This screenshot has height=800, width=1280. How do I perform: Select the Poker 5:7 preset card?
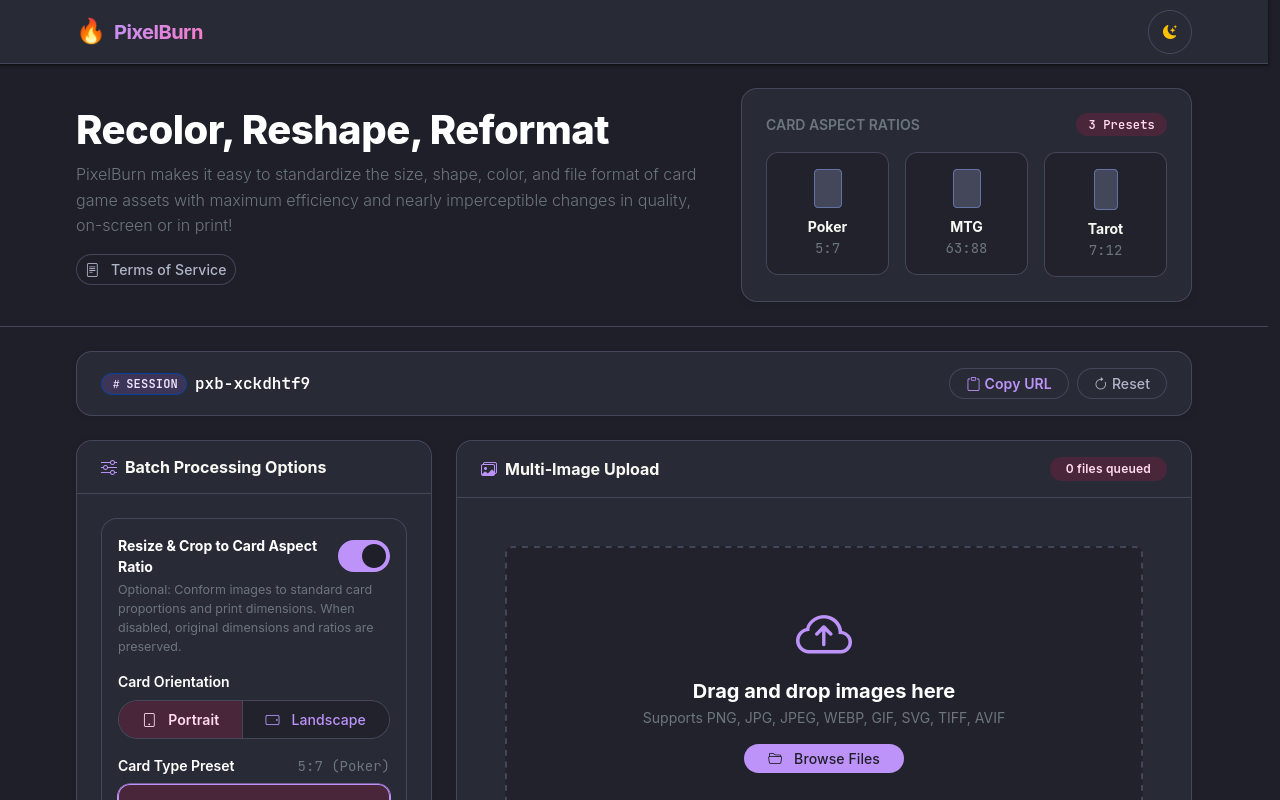click(827, 213)
